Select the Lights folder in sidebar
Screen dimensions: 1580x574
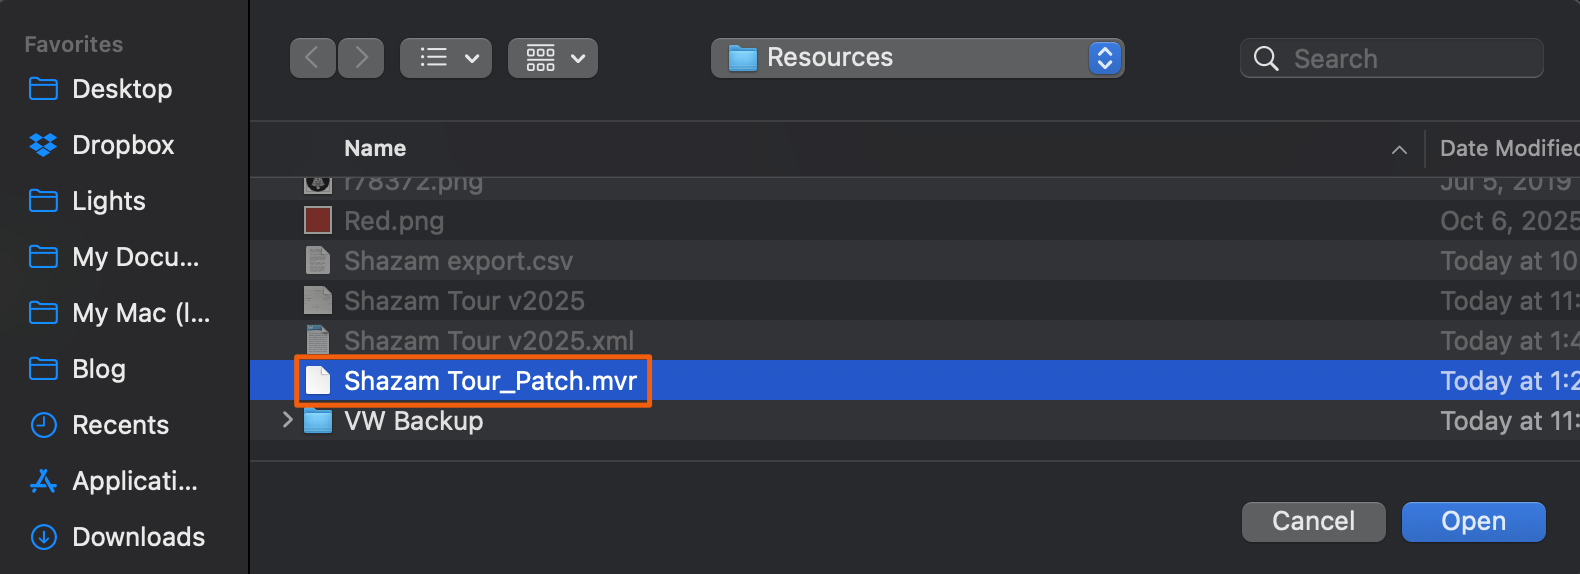(108, 201)
